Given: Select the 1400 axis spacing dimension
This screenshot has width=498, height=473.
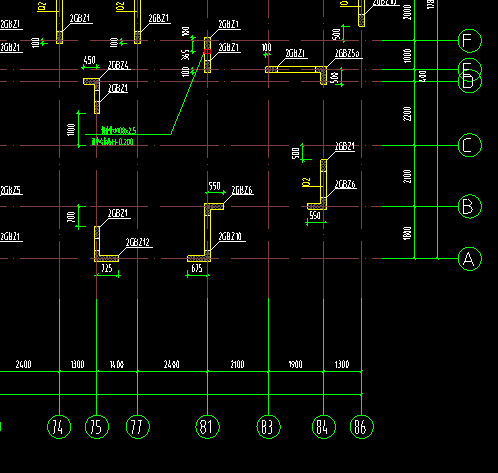Looking at the screenshot, I should click(x=117, y=364).
